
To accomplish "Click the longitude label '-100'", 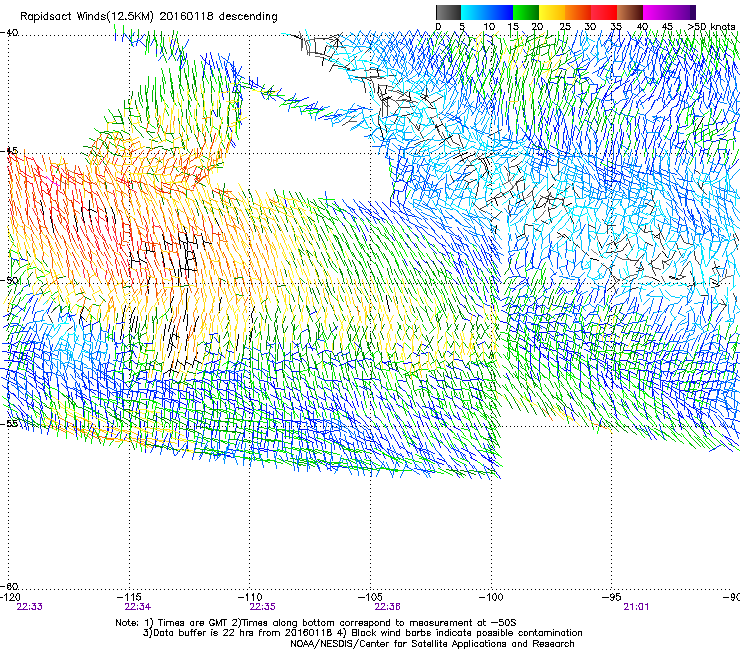I will [x=491, y=597].
